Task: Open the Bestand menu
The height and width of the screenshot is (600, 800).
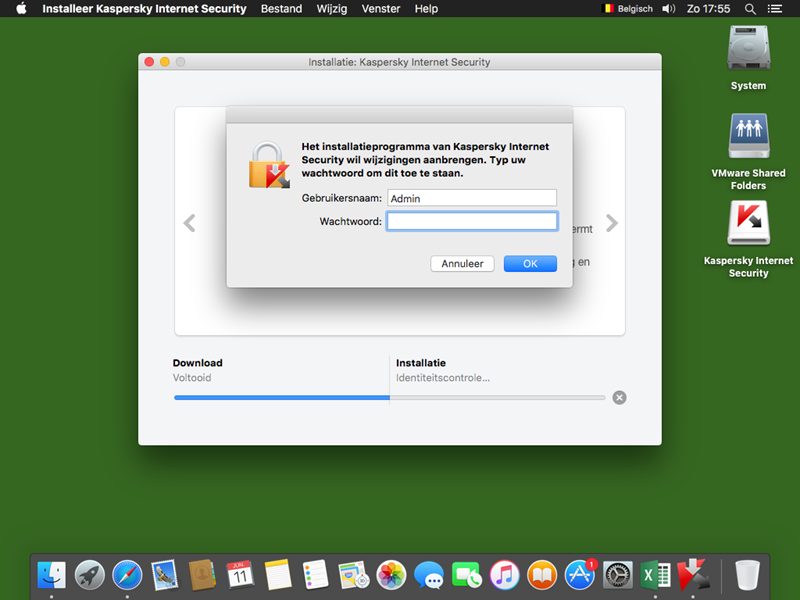Action: [281, 9]
